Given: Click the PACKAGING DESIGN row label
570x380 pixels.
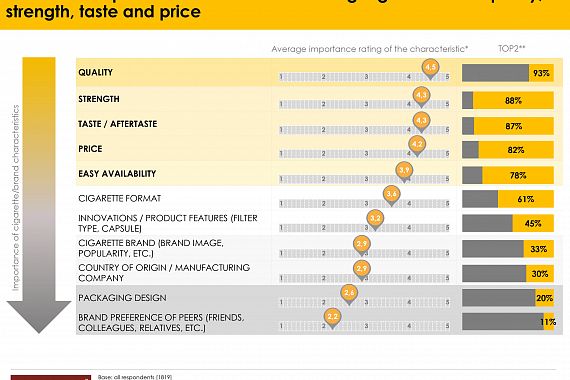Looking at the screenshot, I should click(122, 298).
